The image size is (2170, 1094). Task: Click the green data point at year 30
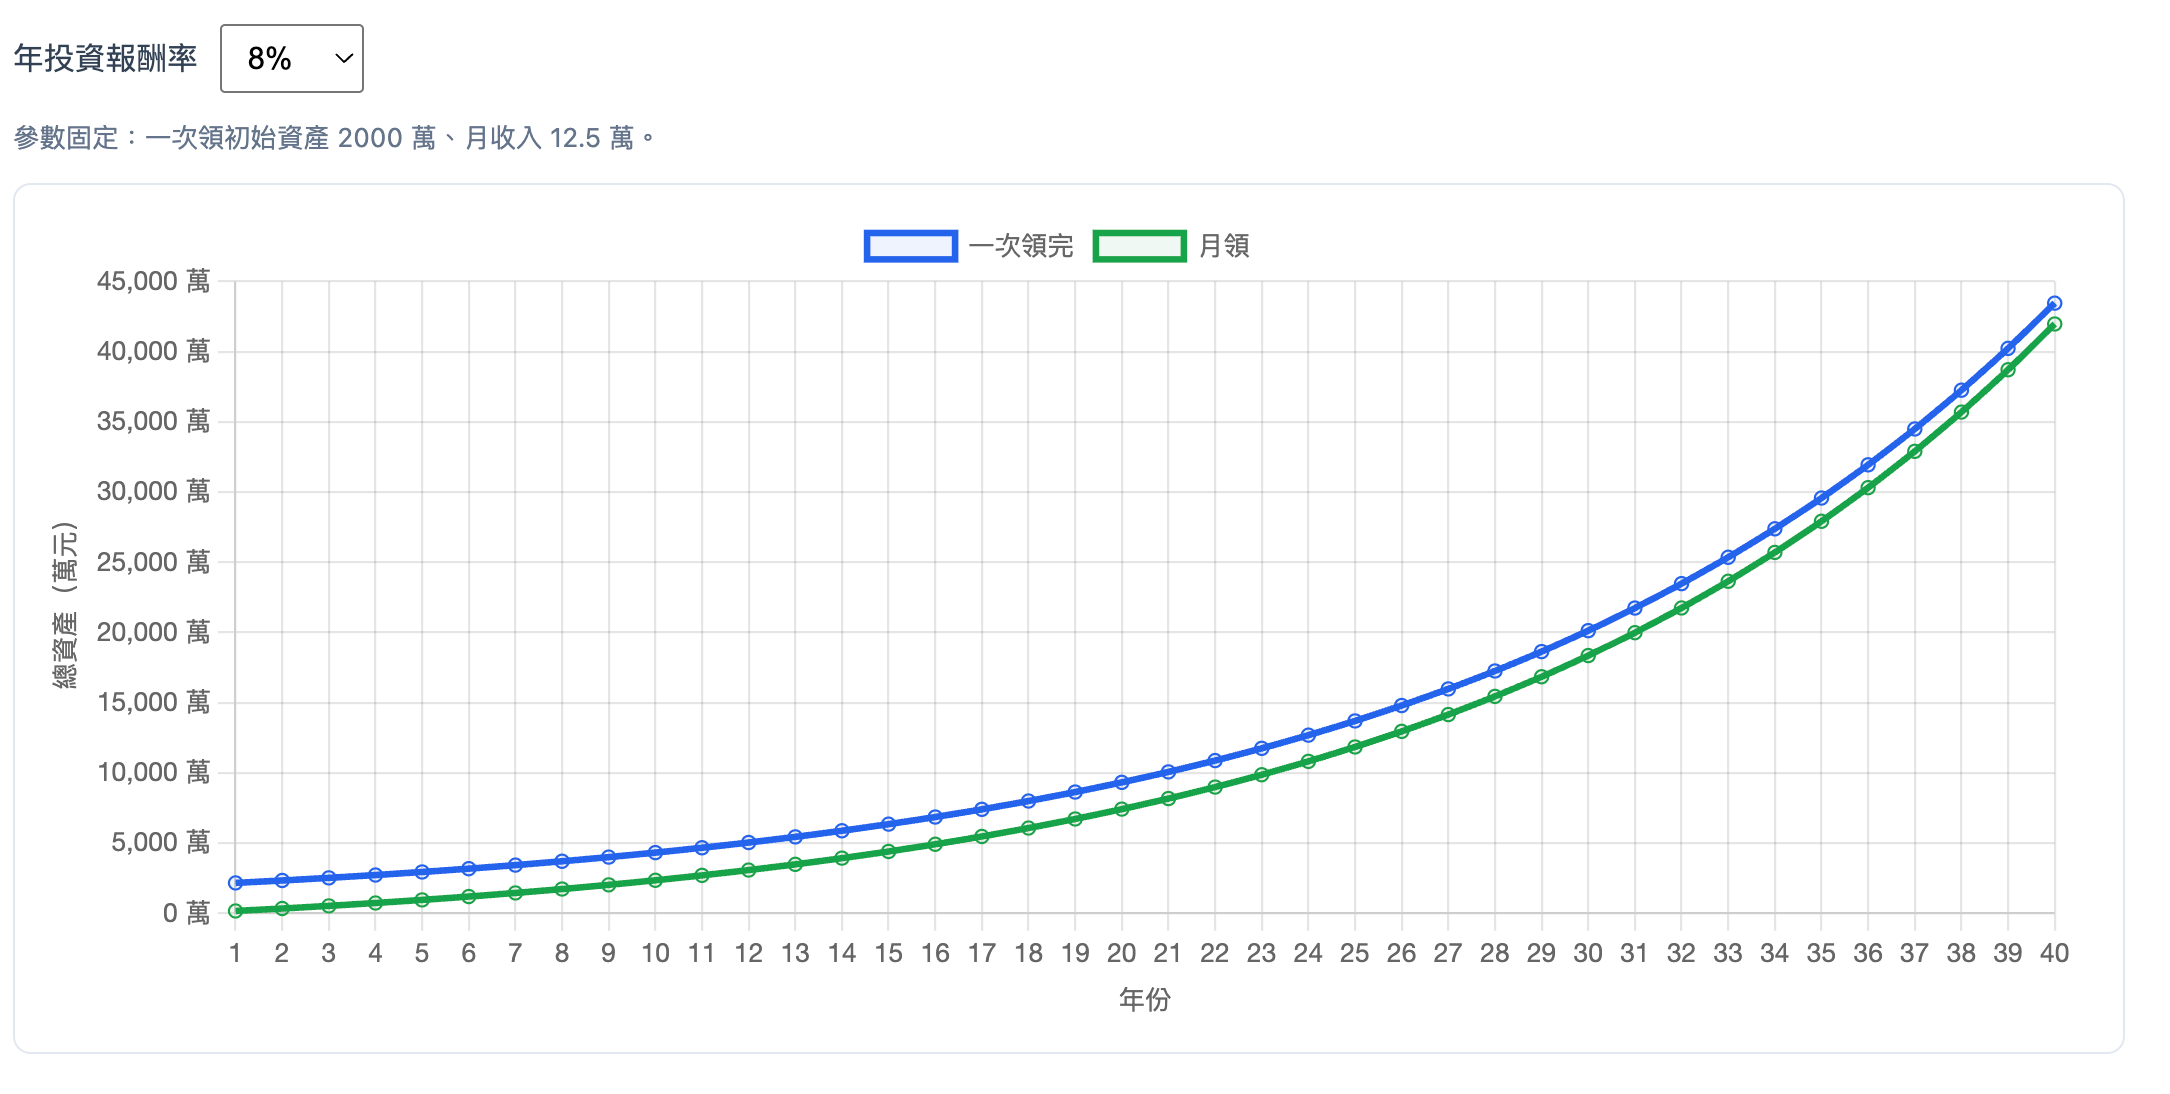pos(1588,656)
